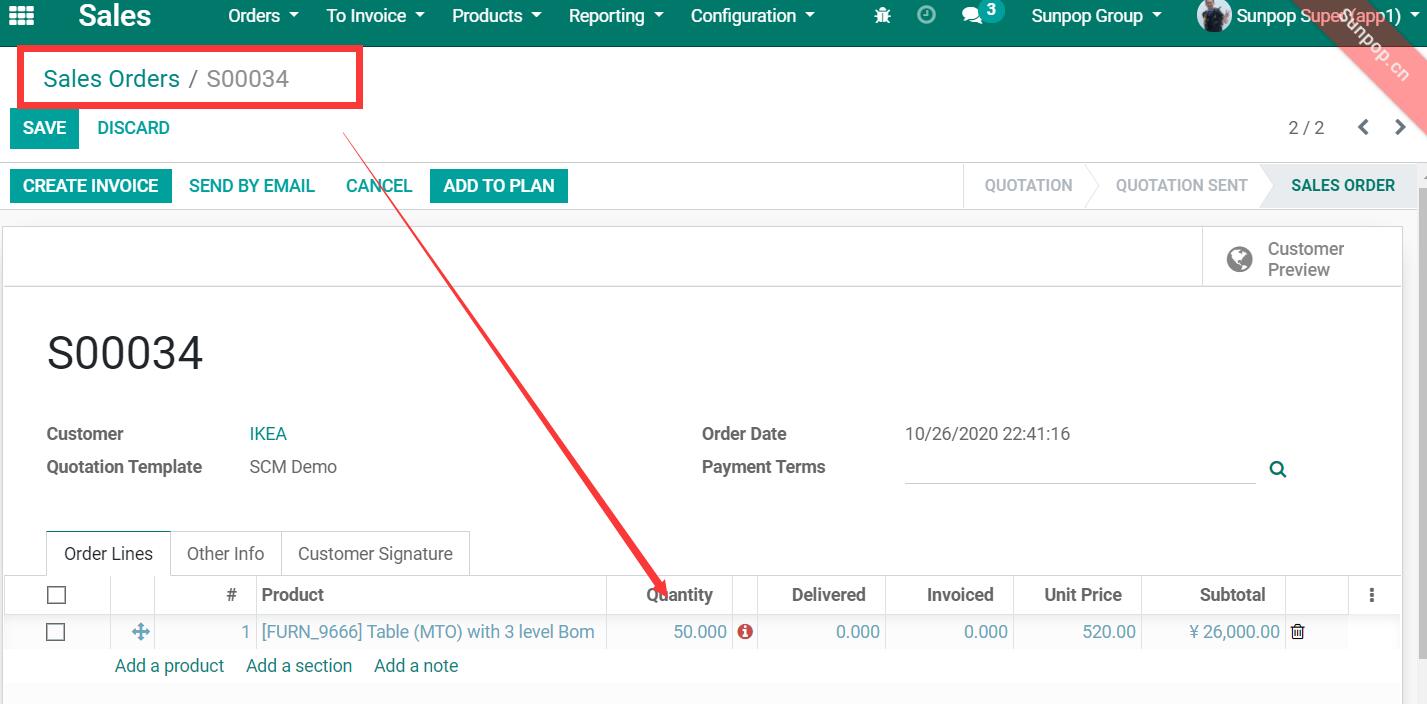The width and height of the screenshot is (1427, 704).
Task: Switch to the Customer Signature tab
Action: tap(375, 553)
